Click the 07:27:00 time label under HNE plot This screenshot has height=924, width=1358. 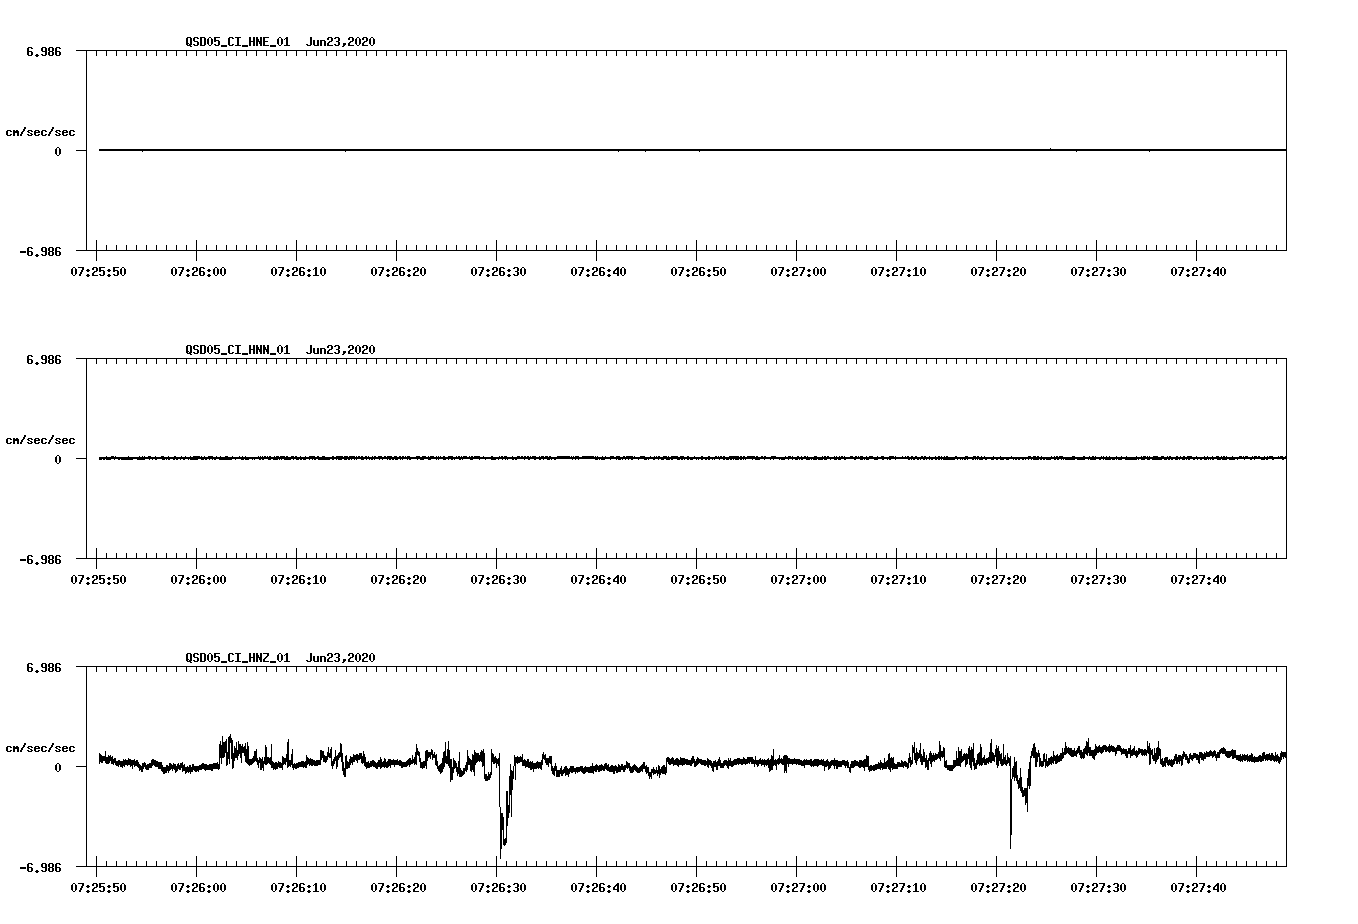(798, 271)
